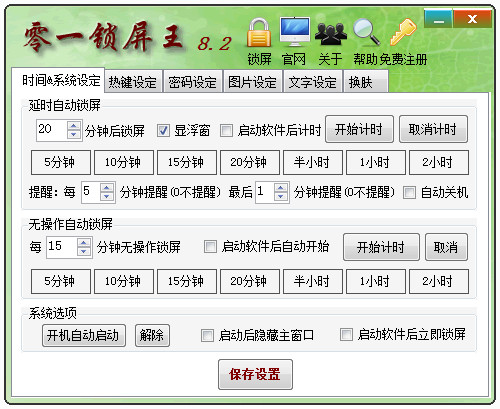Click the 取消计时 button

pyautogui.click(x=433, y=129)
